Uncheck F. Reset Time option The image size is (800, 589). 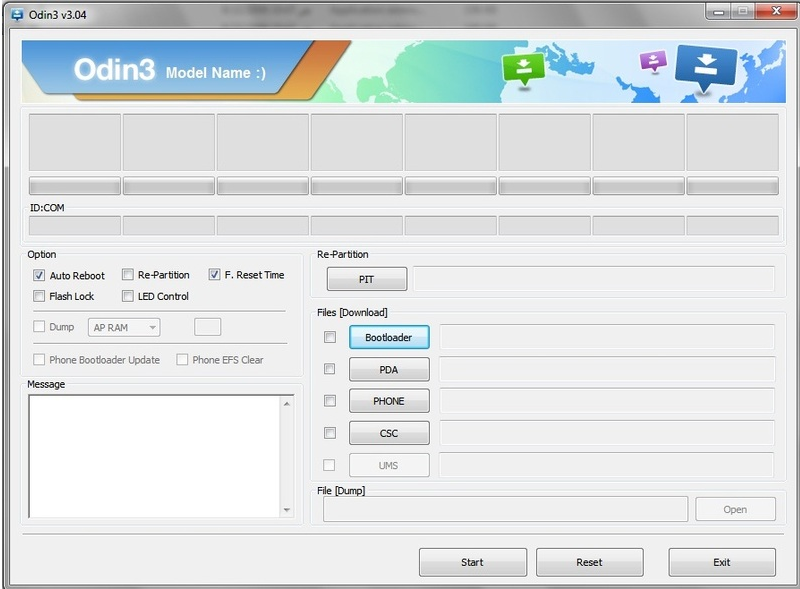(214, 275)
